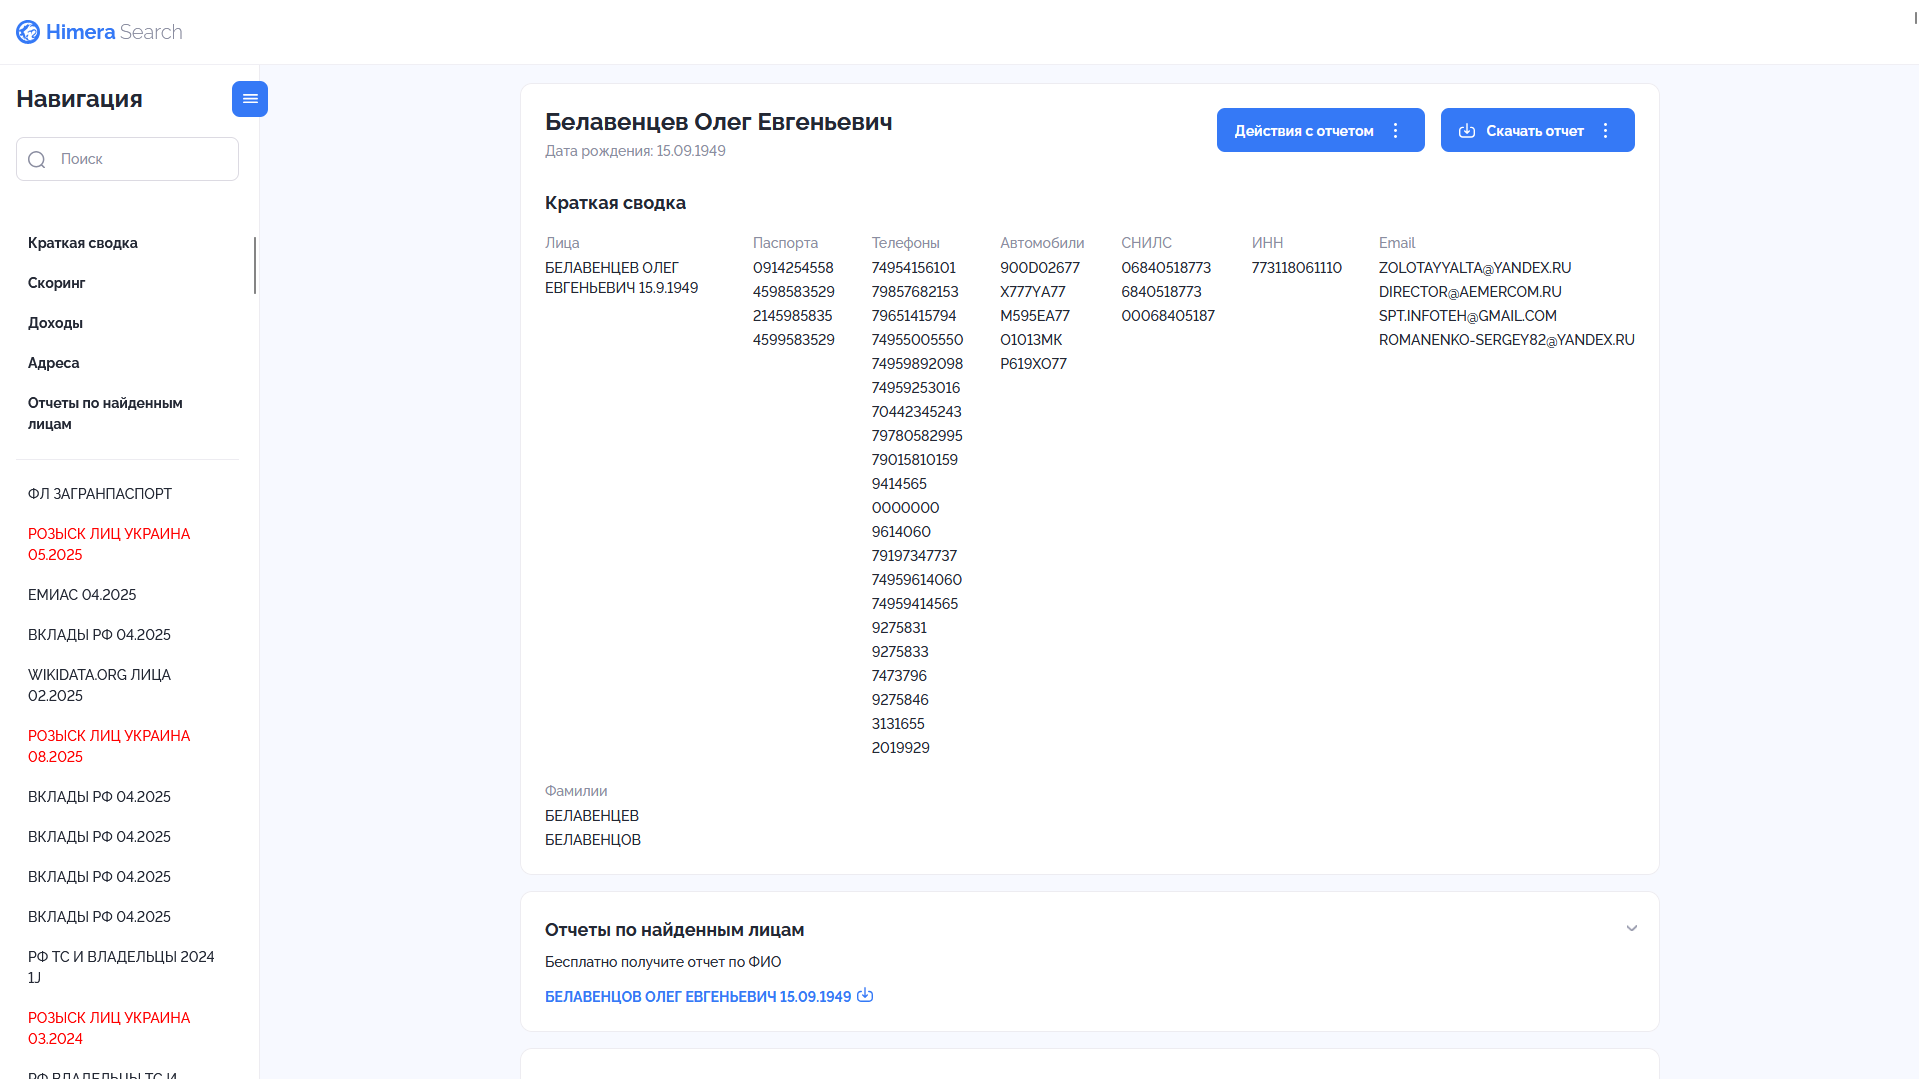The height and width of the screenshot is (1079, 1919).
Task: Select РОЗЫСК ЛИЦ УКРАИНА 03.2024 source
Action: click(109, 1028)
